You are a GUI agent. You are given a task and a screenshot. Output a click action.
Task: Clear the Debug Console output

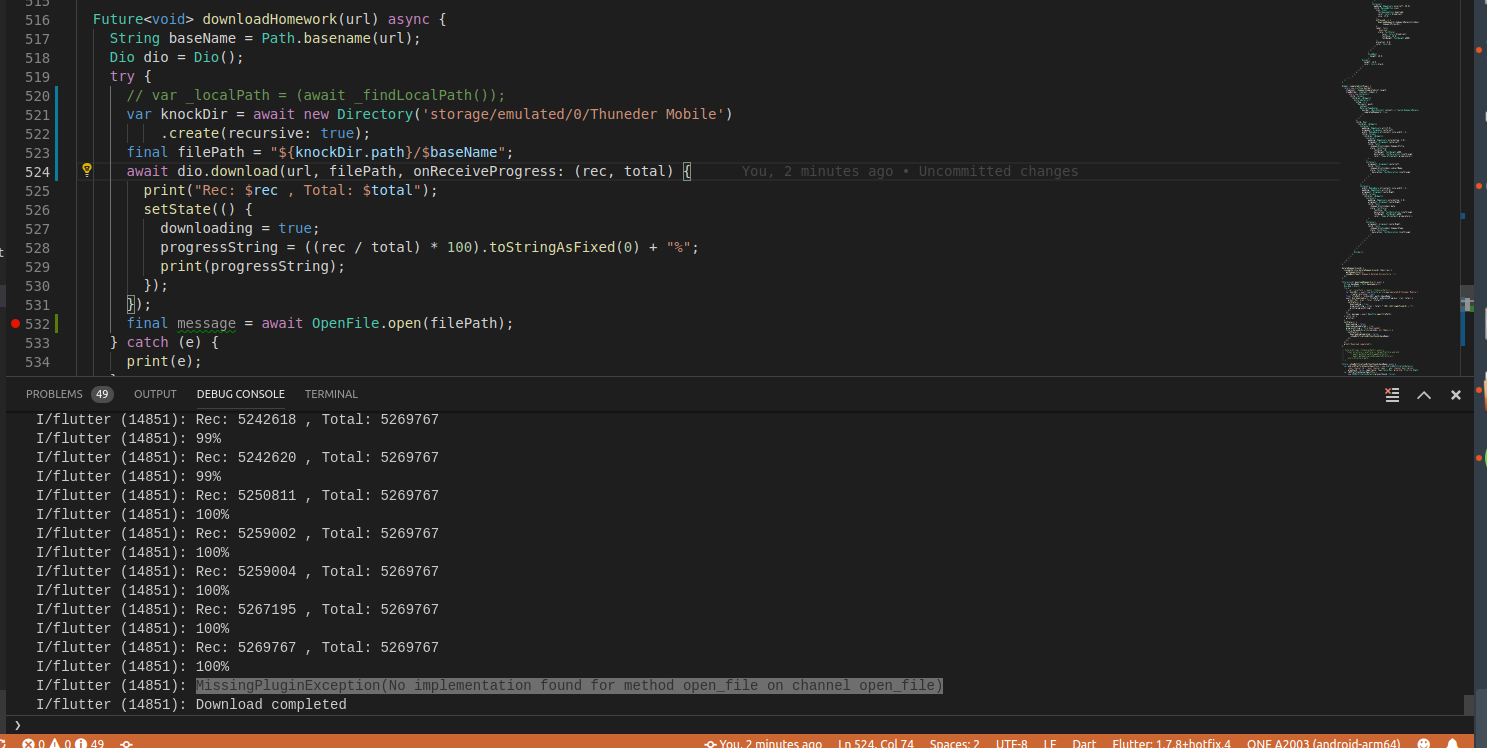(x=1391, y=394)
